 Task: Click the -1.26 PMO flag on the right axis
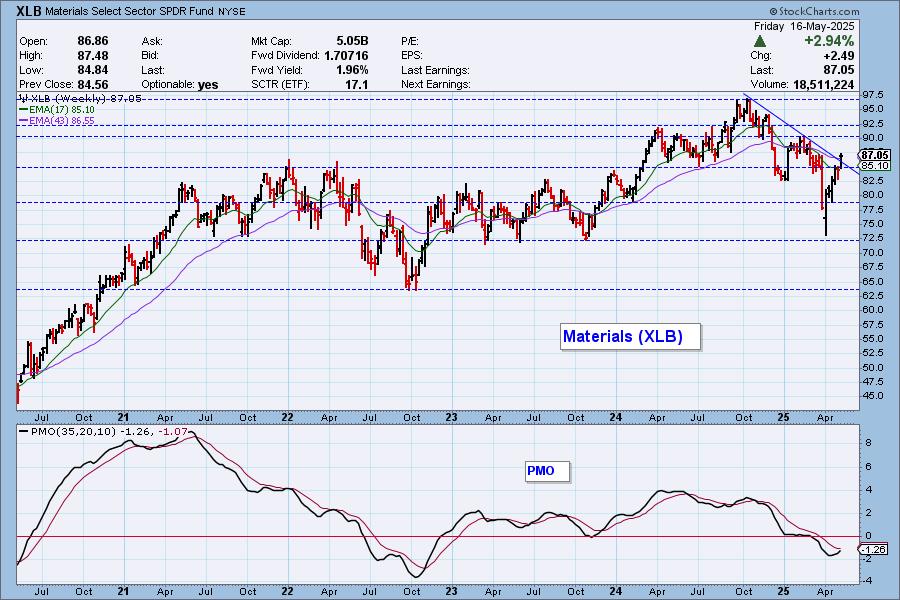(x=874, y=549)
